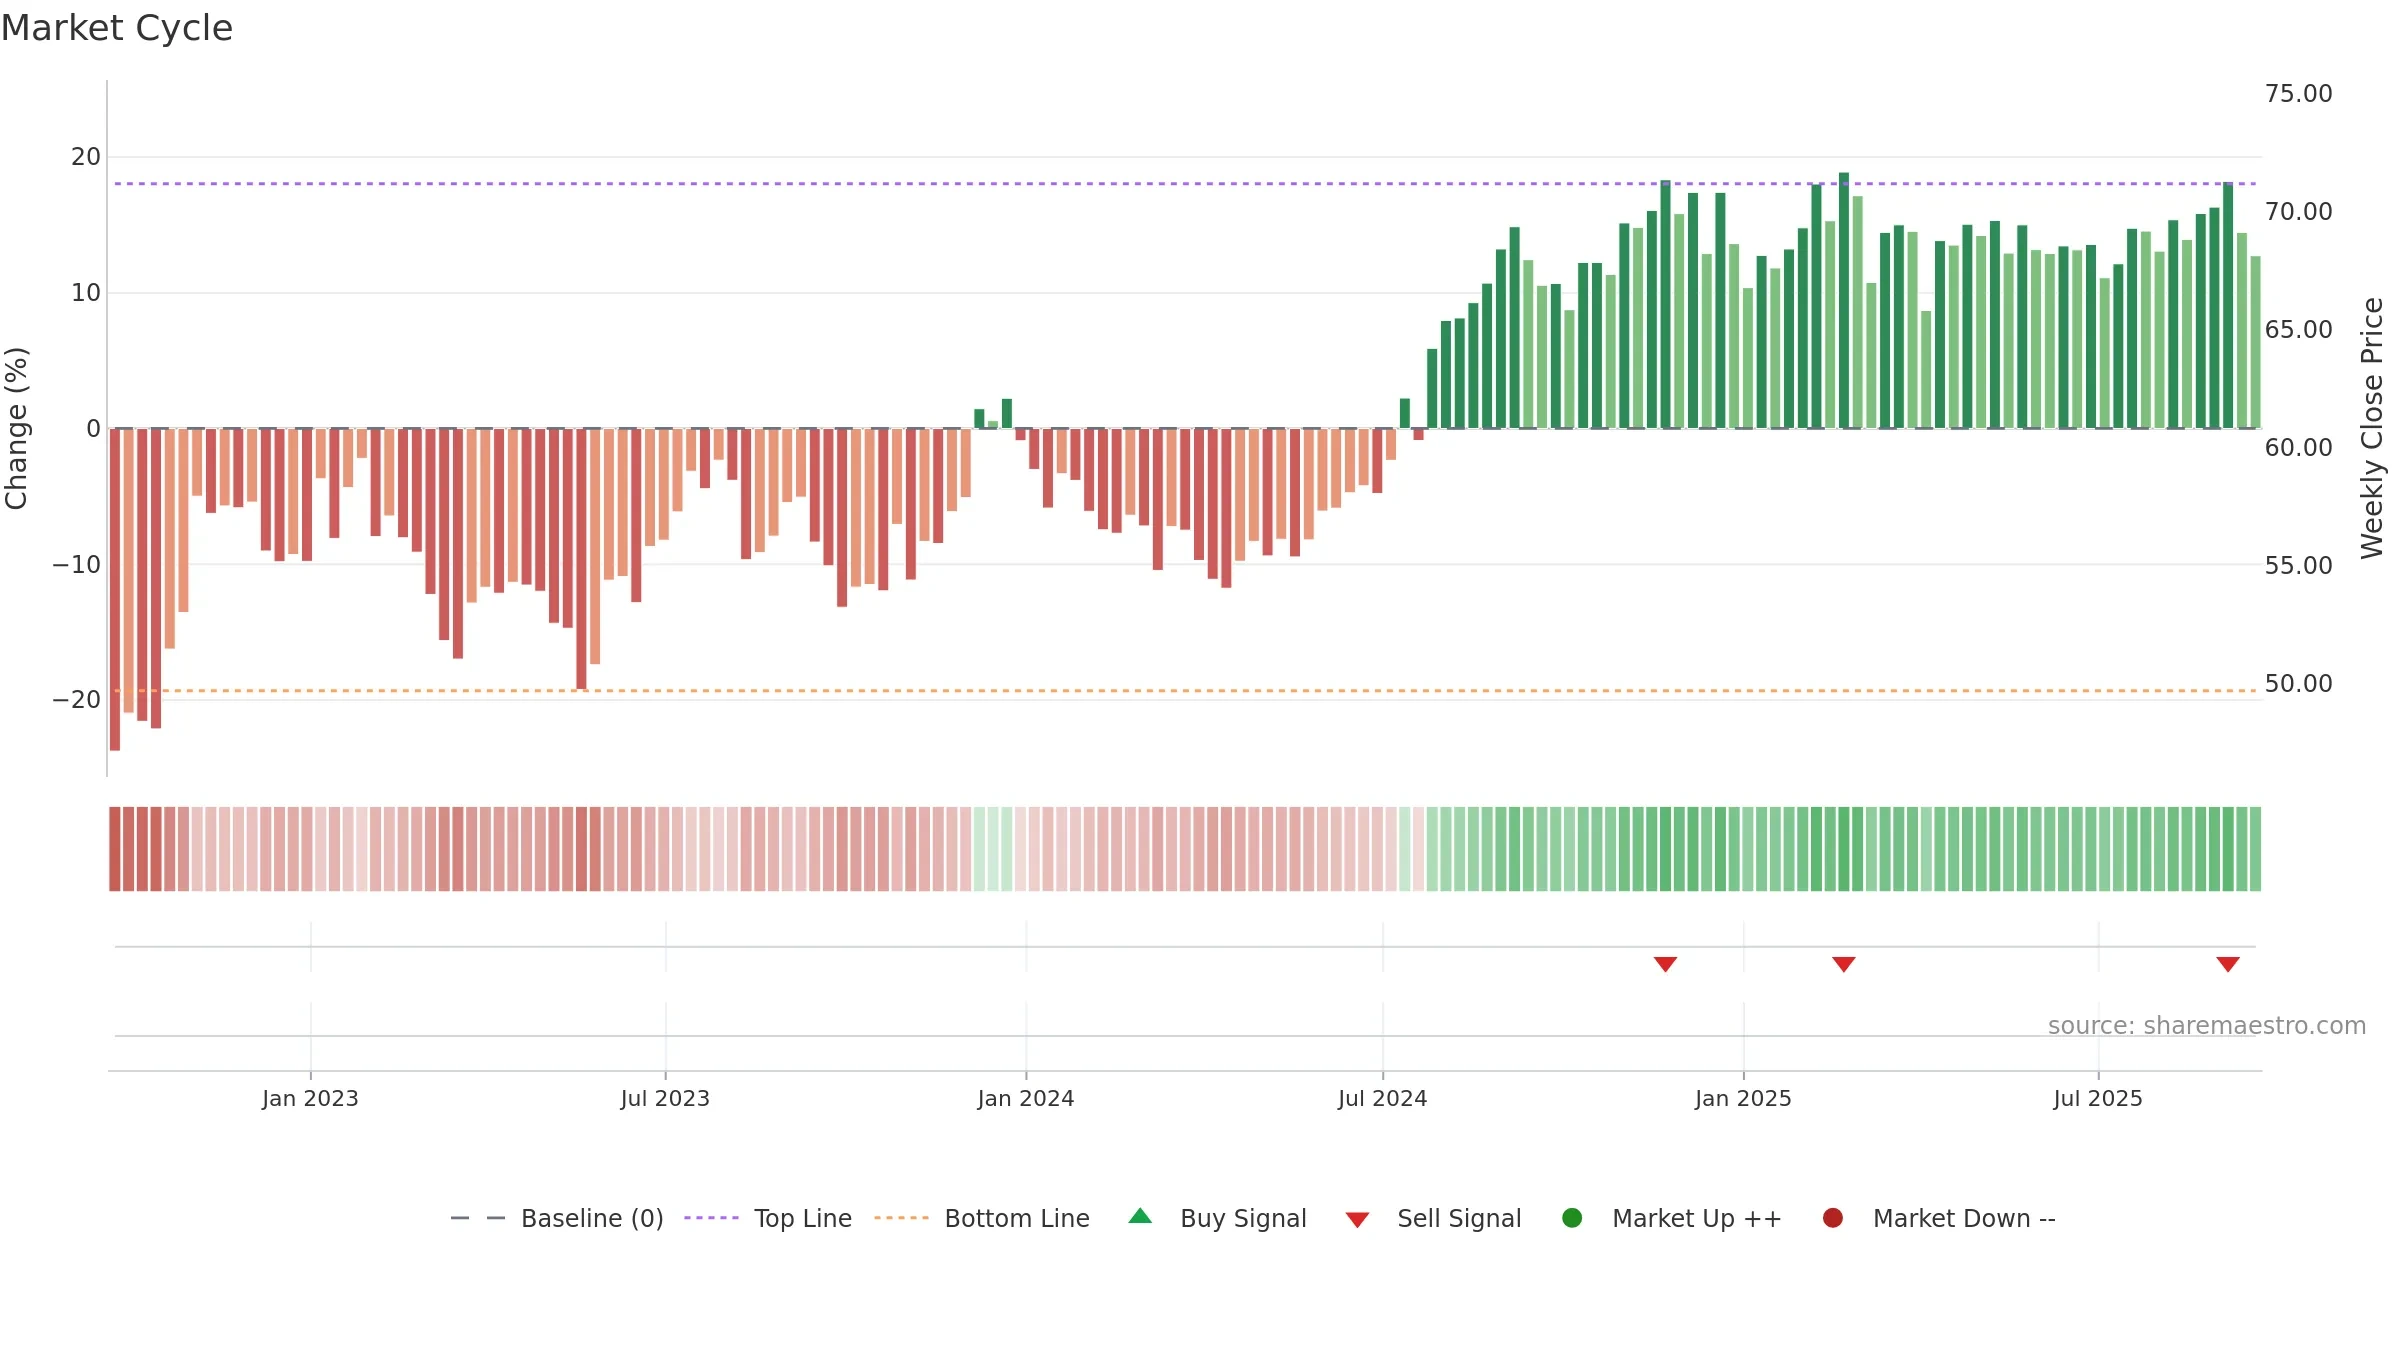Click the 20 label on Change axis
This screenshot has width=2400, height=1350.
[86, 157]
